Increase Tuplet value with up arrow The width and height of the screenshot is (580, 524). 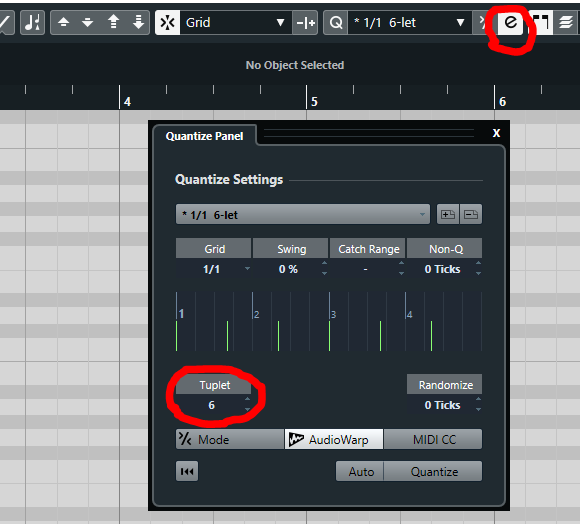pyautogui.click(x=247, y=399)
